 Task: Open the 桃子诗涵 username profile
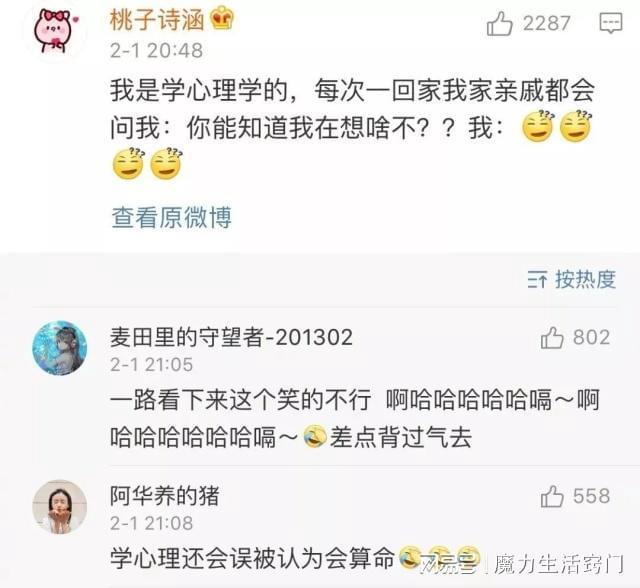click(x=157, y=20)
